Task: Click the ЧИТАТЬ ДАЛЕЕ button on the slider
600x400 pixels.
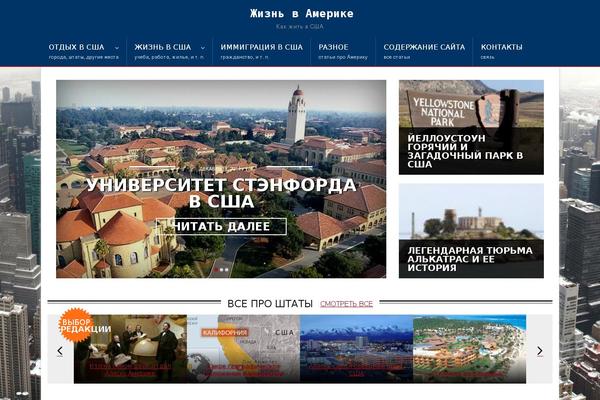Action: pos(221,226)
